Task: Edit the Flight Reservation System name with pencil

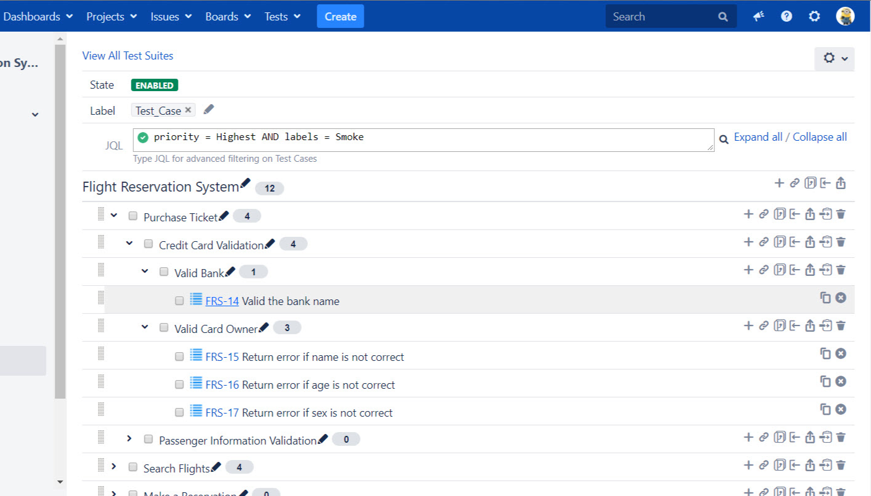Action: [x=245, y=183]
